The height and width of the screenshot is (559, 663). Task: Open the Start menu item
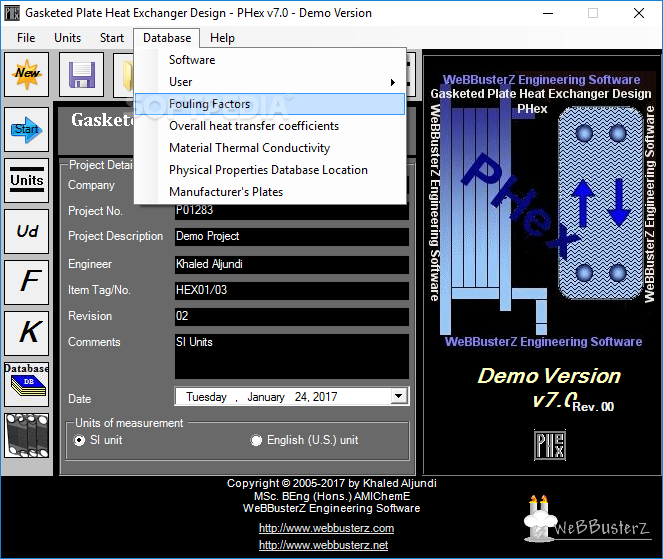112,38
